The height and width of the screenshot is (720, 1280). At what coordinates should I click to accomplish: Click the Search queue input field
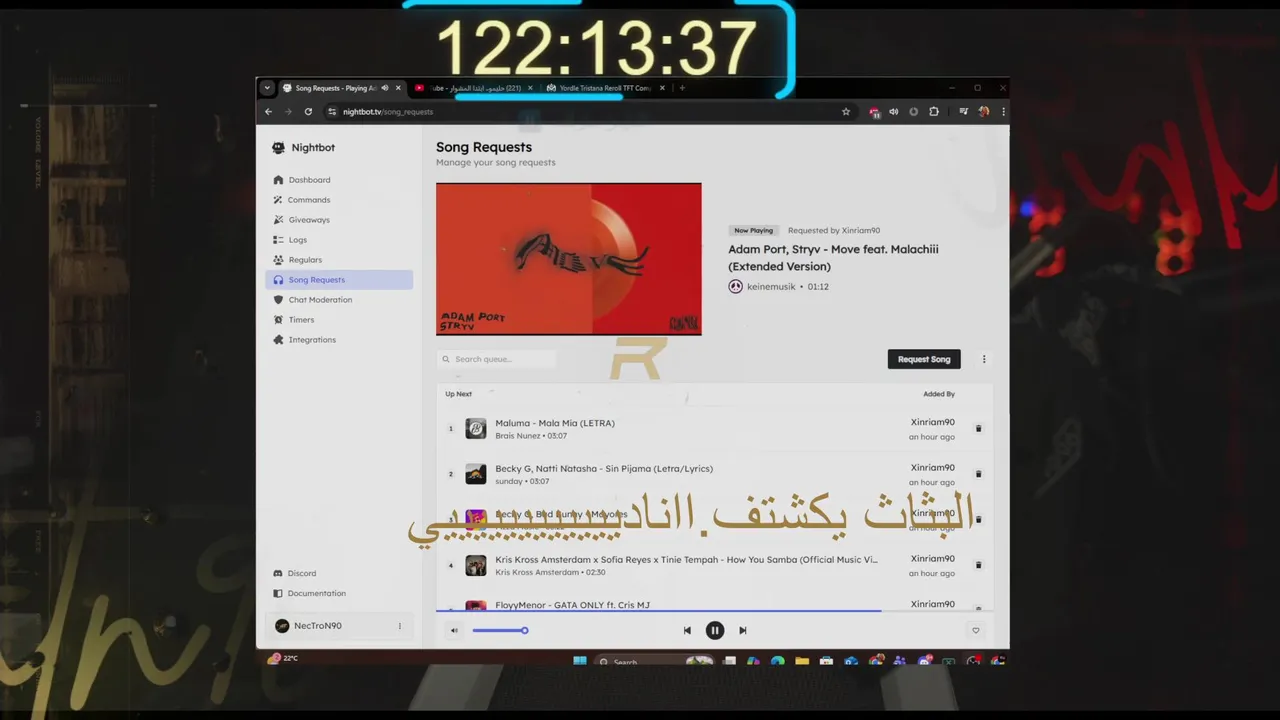pyautogui.click(x=497, y=359)
